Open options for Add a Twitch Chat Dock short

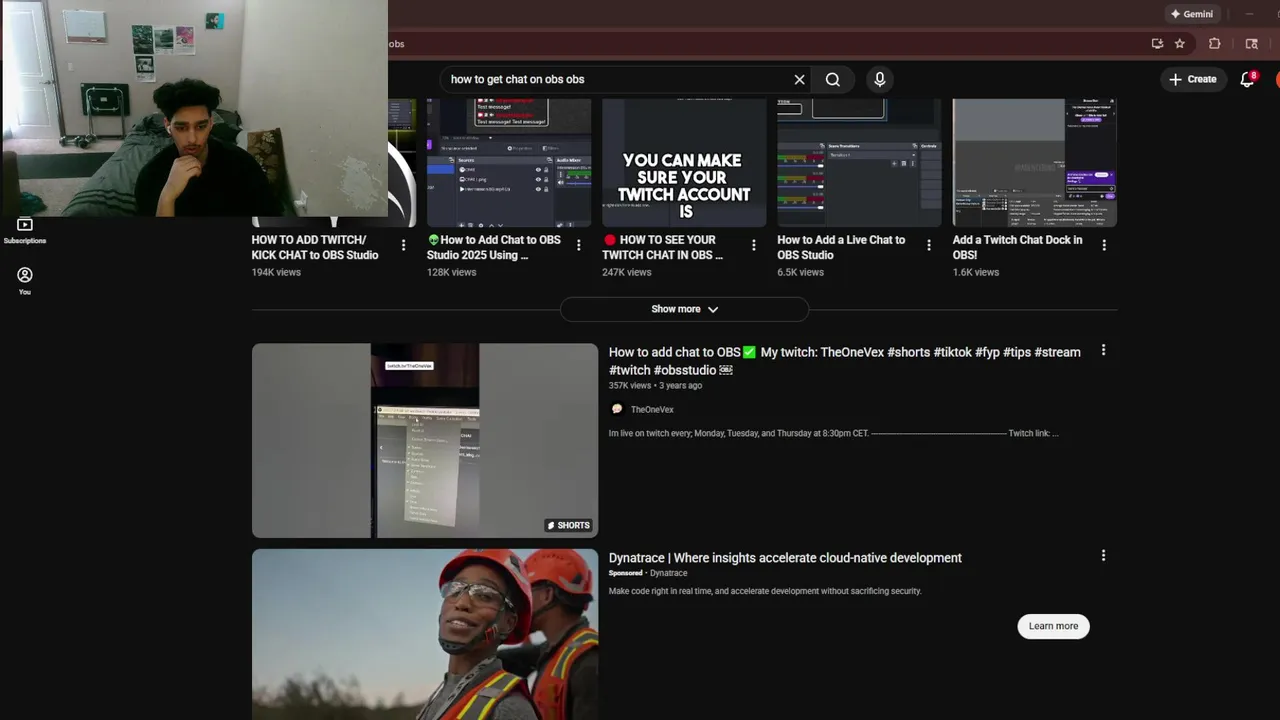pyautogui.click(x=1104, y=245)
